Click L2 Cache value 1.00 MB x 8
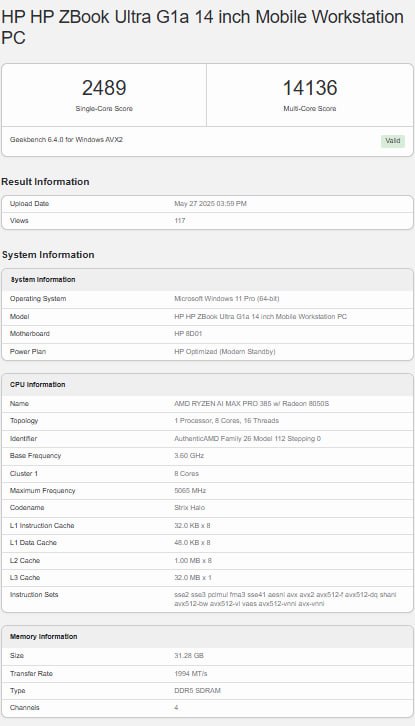The width and height of the screenshot is (415, 726). (x=193, y=561)
